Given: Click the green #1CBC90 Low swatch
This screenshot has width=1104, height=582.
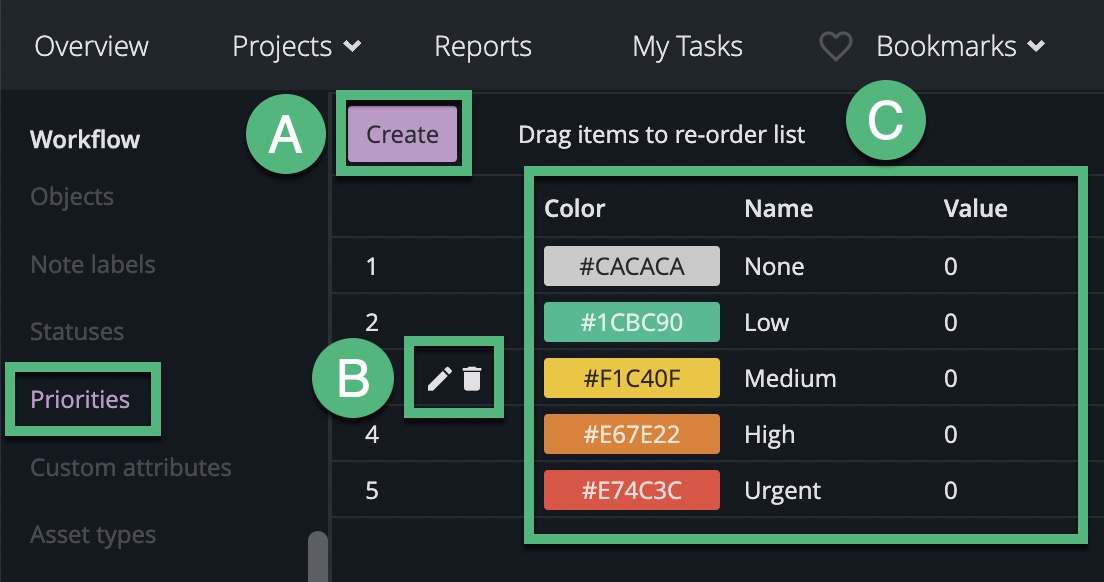Looking at the screenshot, I should coord(631,323).
